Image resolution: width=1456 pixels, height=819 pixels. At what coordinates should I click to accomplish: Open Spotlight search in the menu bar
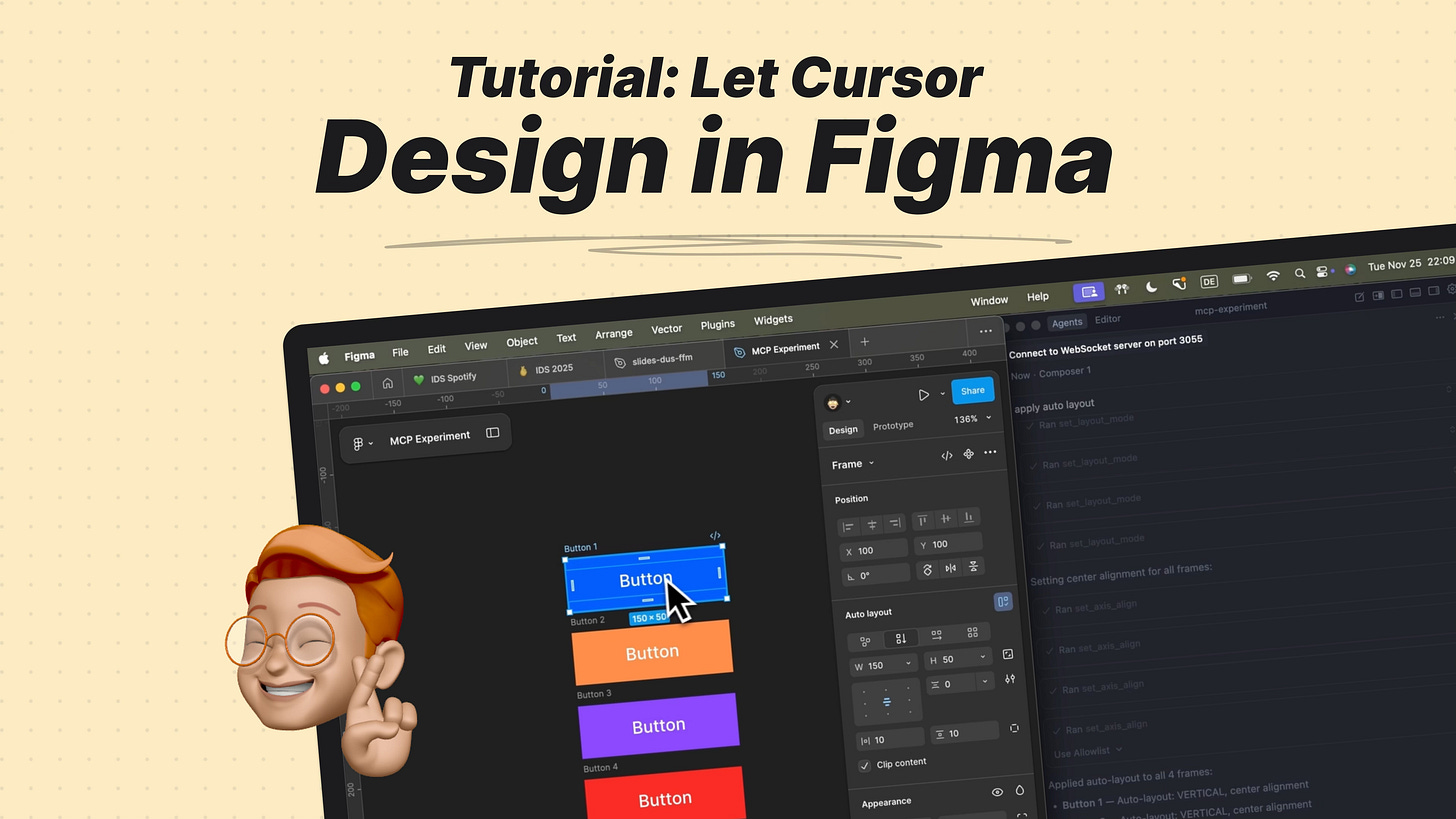pos(1299,273)
